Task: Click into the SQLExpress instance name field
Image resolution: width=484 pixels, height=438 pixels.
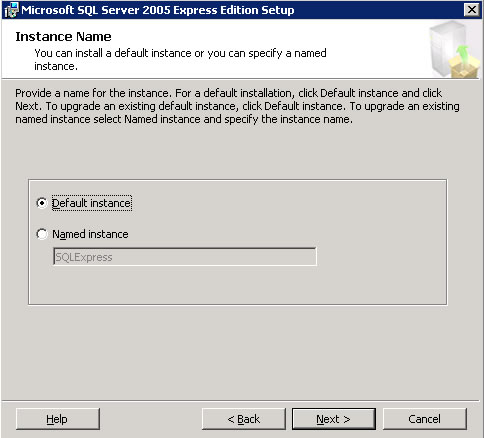Action: pyautogui.click(x=185, y=257)
